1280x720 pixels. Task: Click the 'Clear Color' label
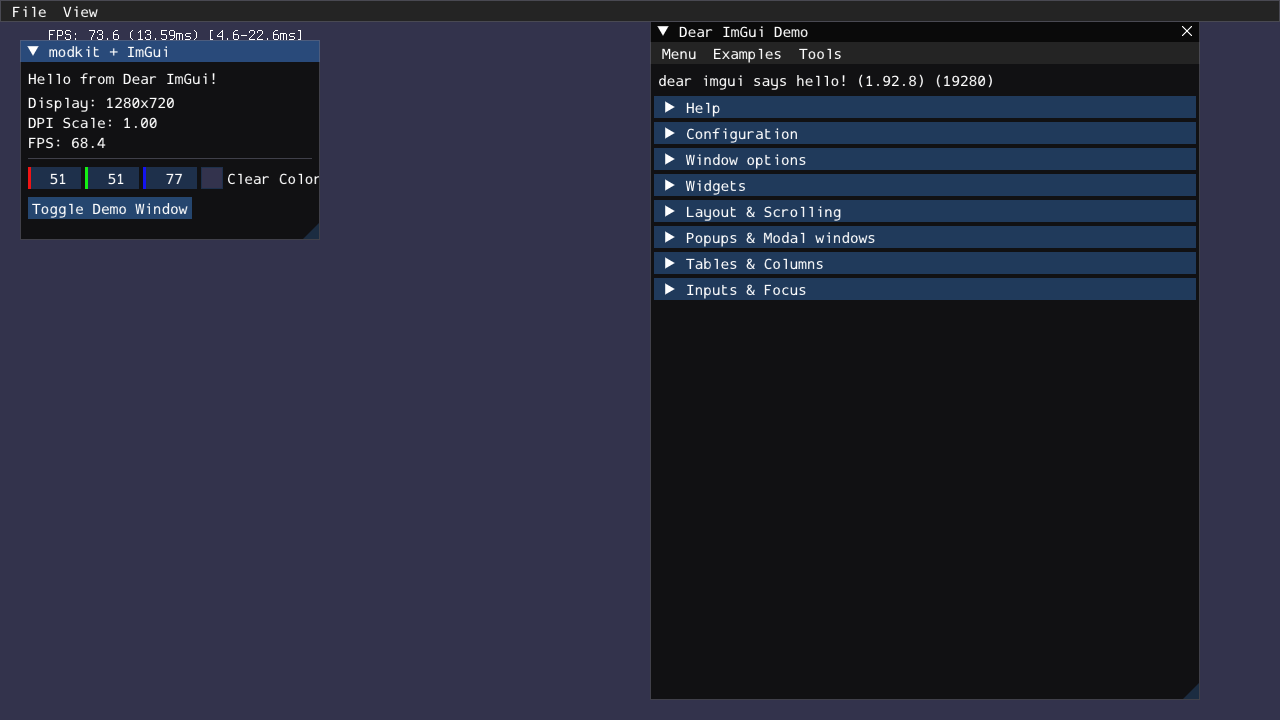click(x=273, y=179)
